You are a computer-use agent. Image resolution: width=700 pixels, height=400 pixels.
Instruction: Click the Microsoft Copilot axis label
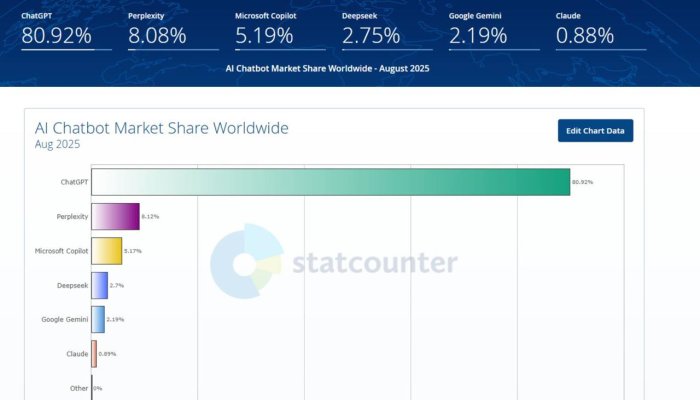coord(62,251)
